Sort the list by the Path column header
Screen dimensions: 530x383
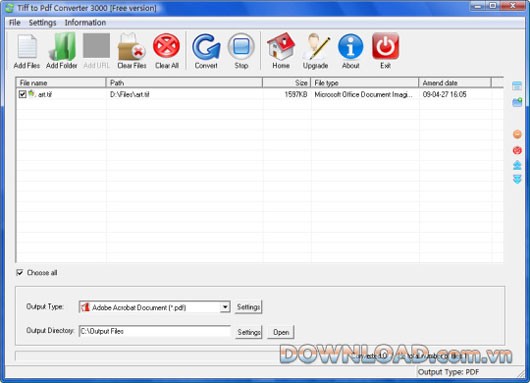pyautogui.click(x=185, y=83)
